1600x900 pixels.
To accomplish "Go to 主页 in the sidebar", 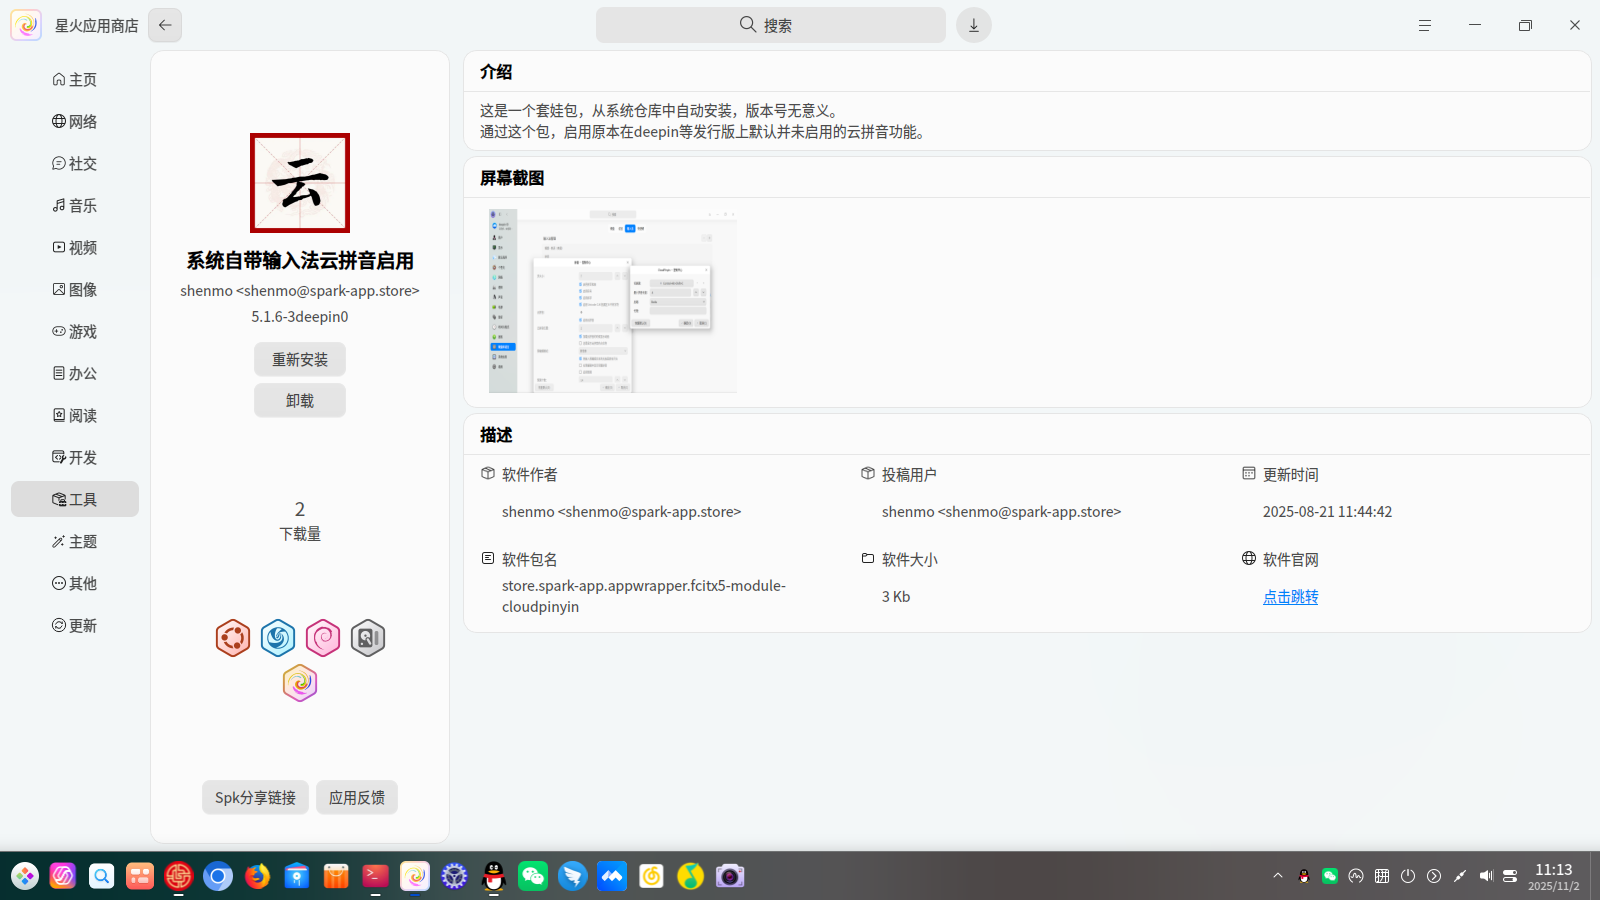I will [x=75, y=80].
